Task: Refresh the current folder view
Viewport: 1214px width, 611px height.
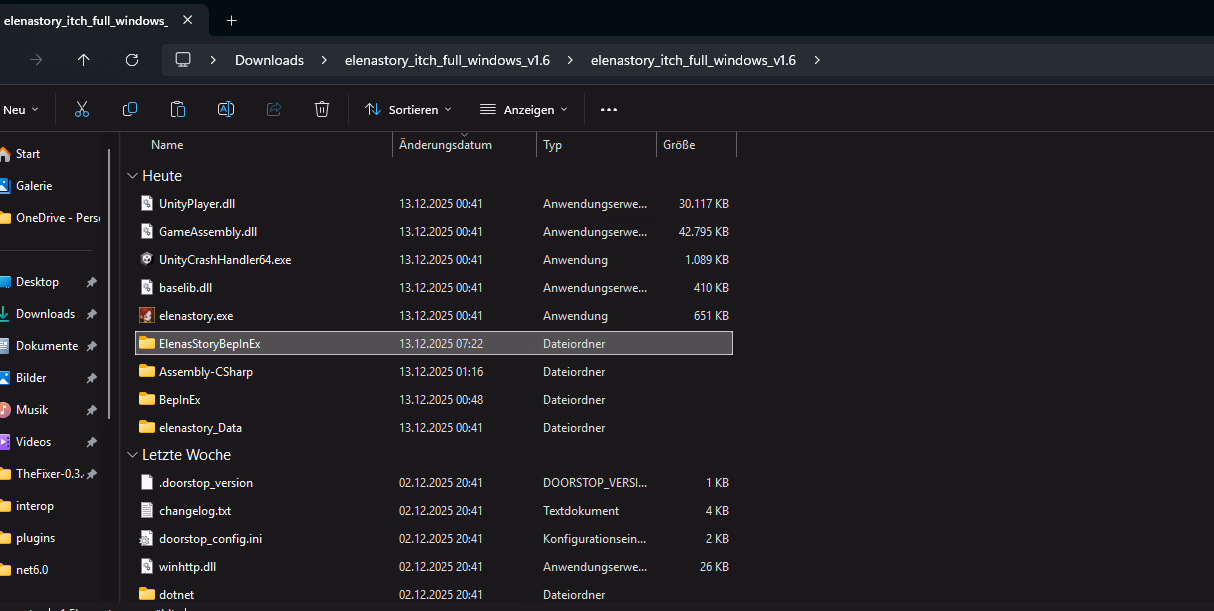Action: pos(132,60)
